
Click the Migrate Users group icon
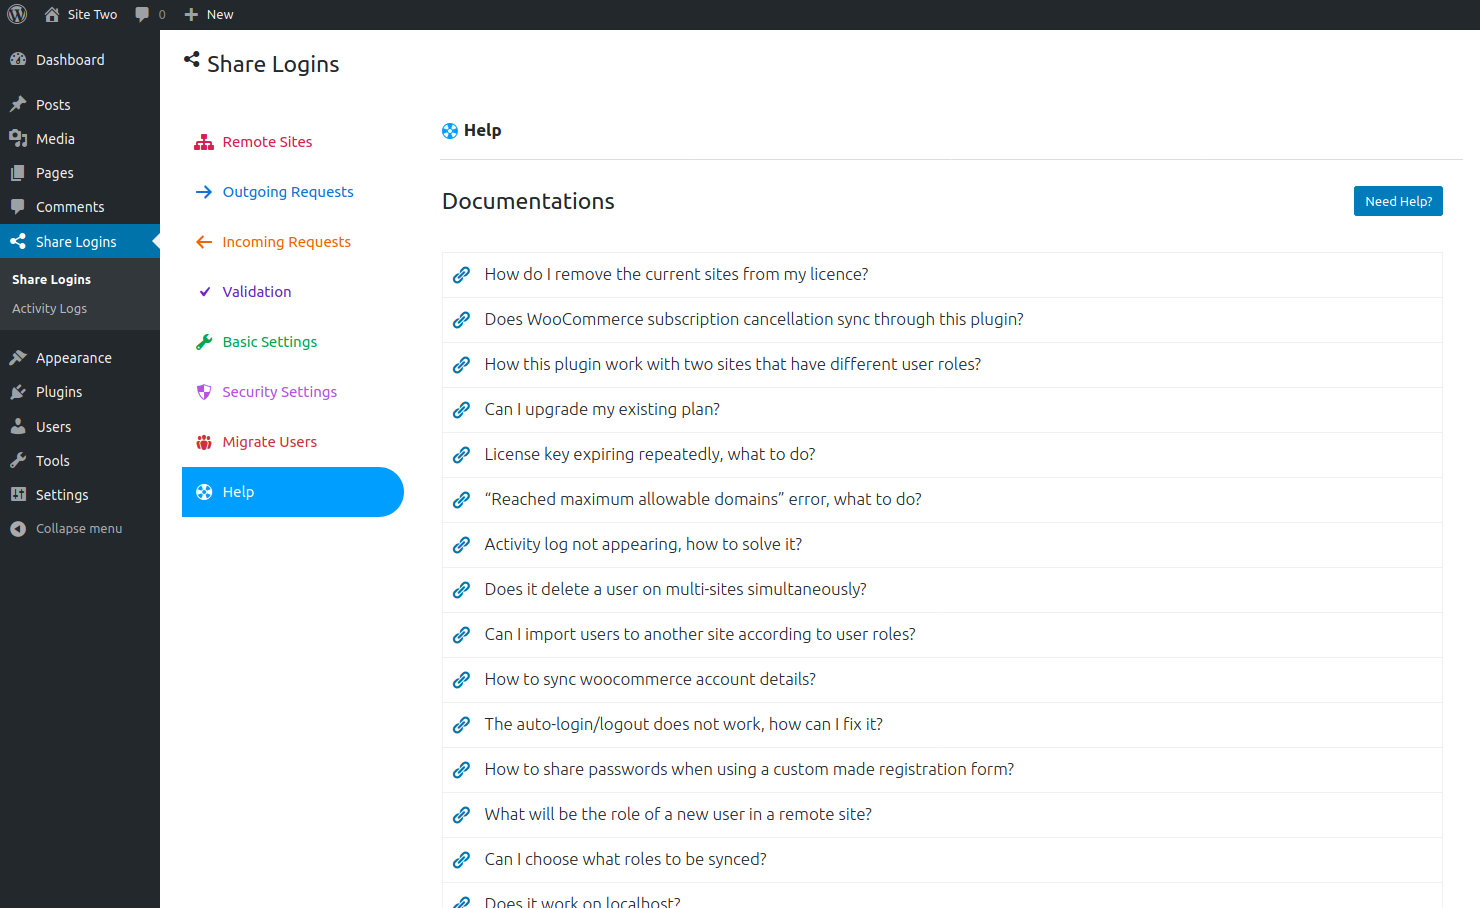(204, 442)
